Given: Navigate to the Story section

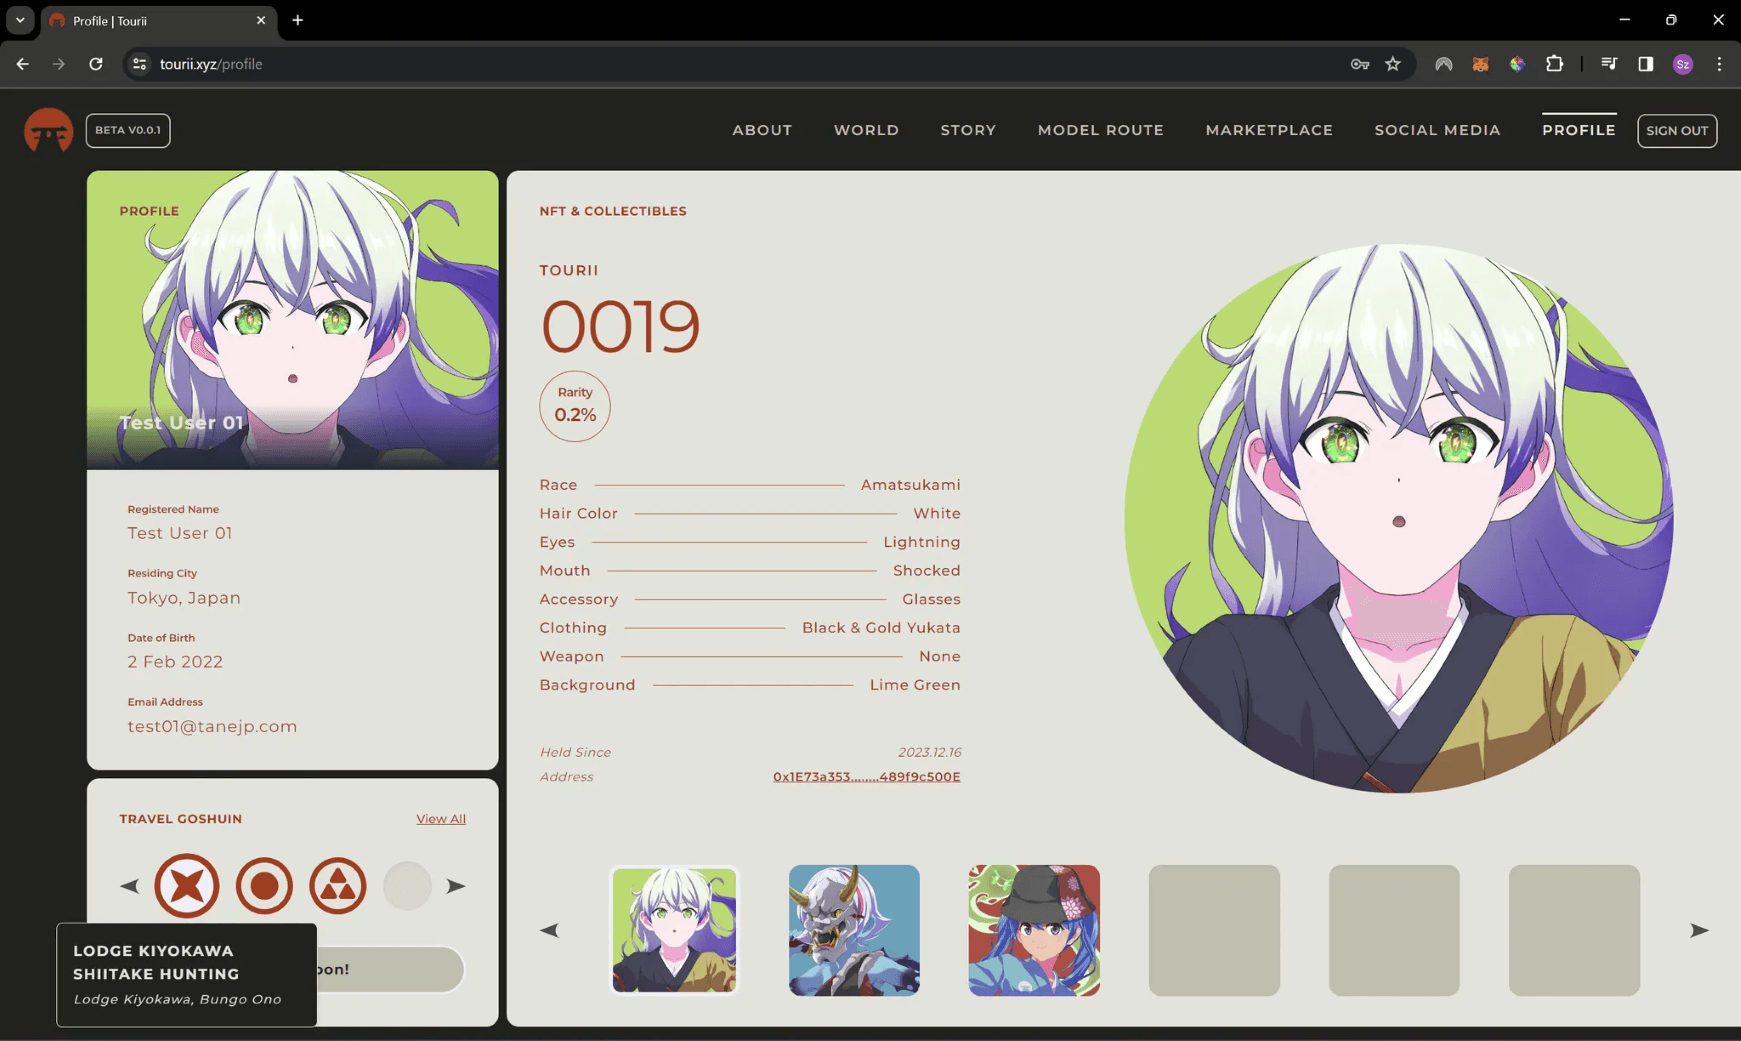Looking at the screenshot, I should pyautogui.click(x=968, y=130).
